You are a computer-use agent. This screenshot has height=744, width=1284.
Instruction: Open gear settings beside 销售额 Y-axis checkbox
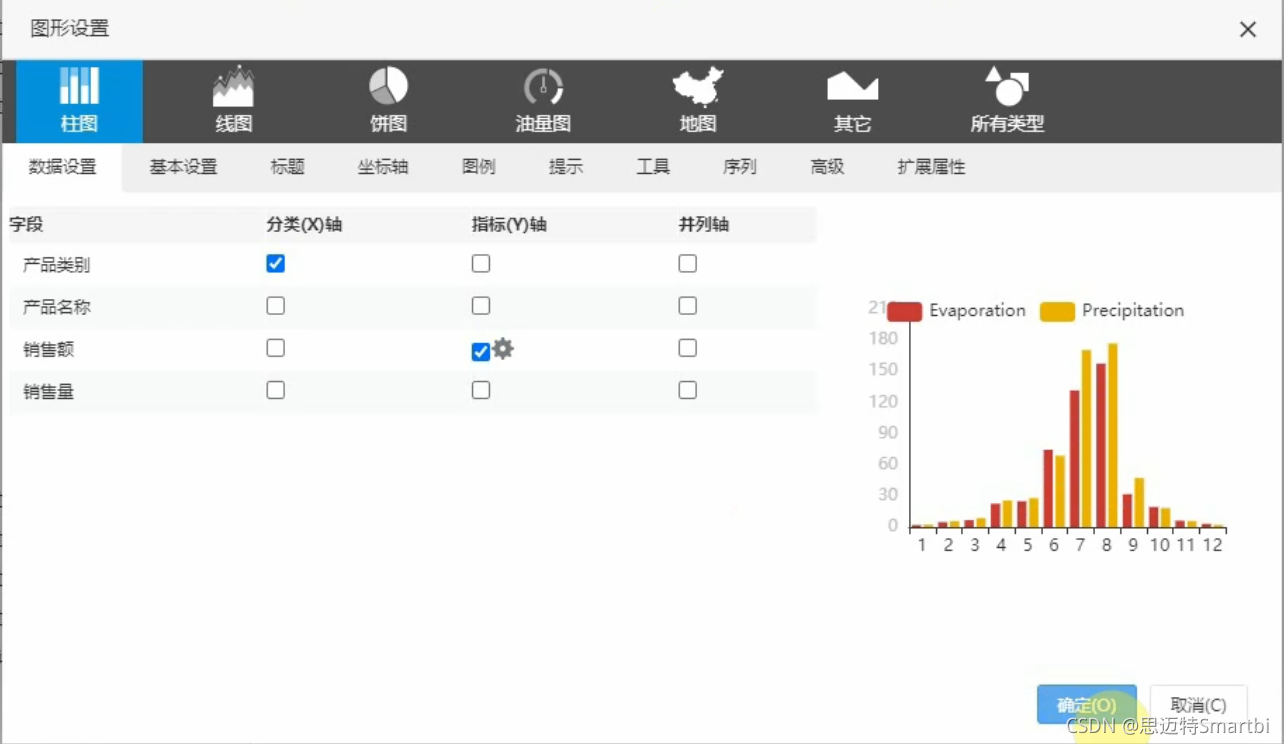[x=501, y=348]
